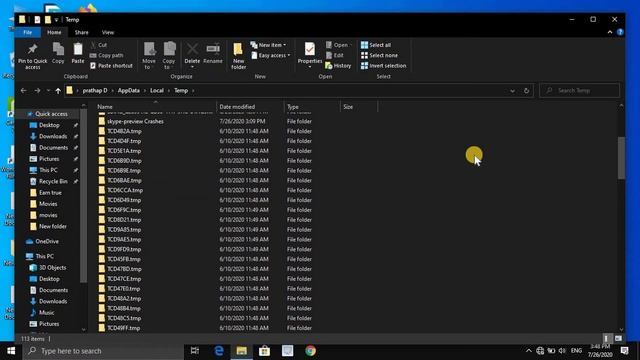This screenshot has height=360, width=640.
Task: Expand the address bar history dropdown
Action: click(x=512, y=91)
